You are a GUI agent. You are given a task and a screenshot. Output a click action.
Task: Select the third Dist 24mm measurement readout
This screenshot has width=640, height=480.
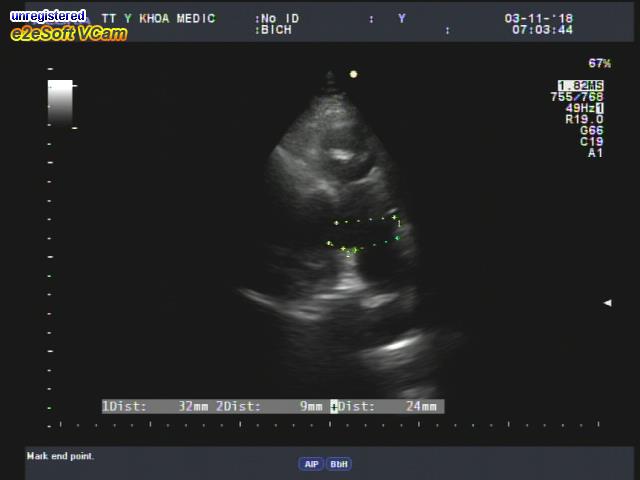(x=390, y=406)
